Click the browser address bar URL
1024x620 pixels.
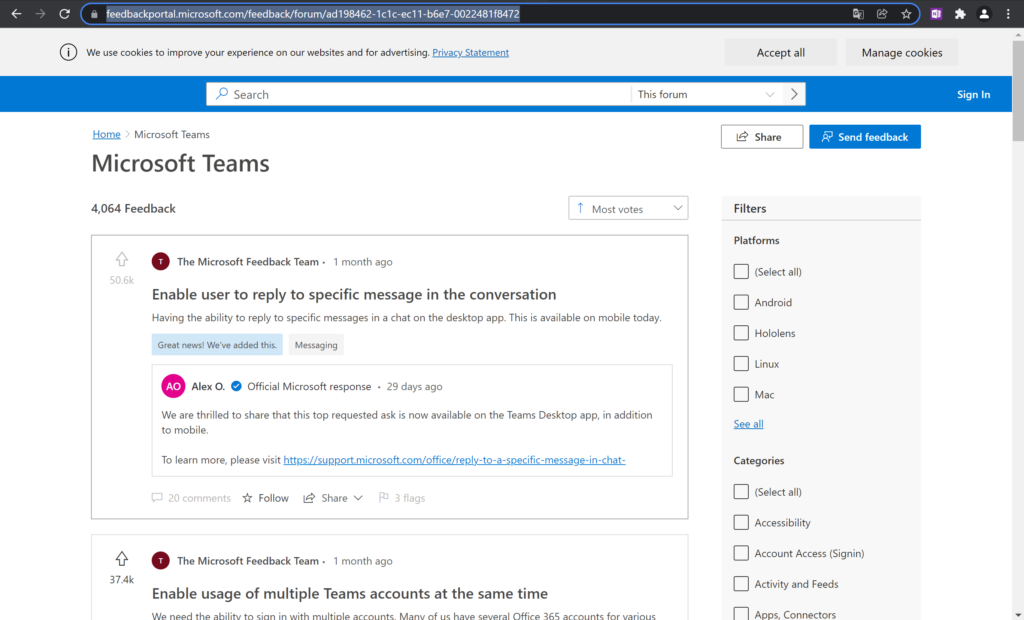point(313,14)
